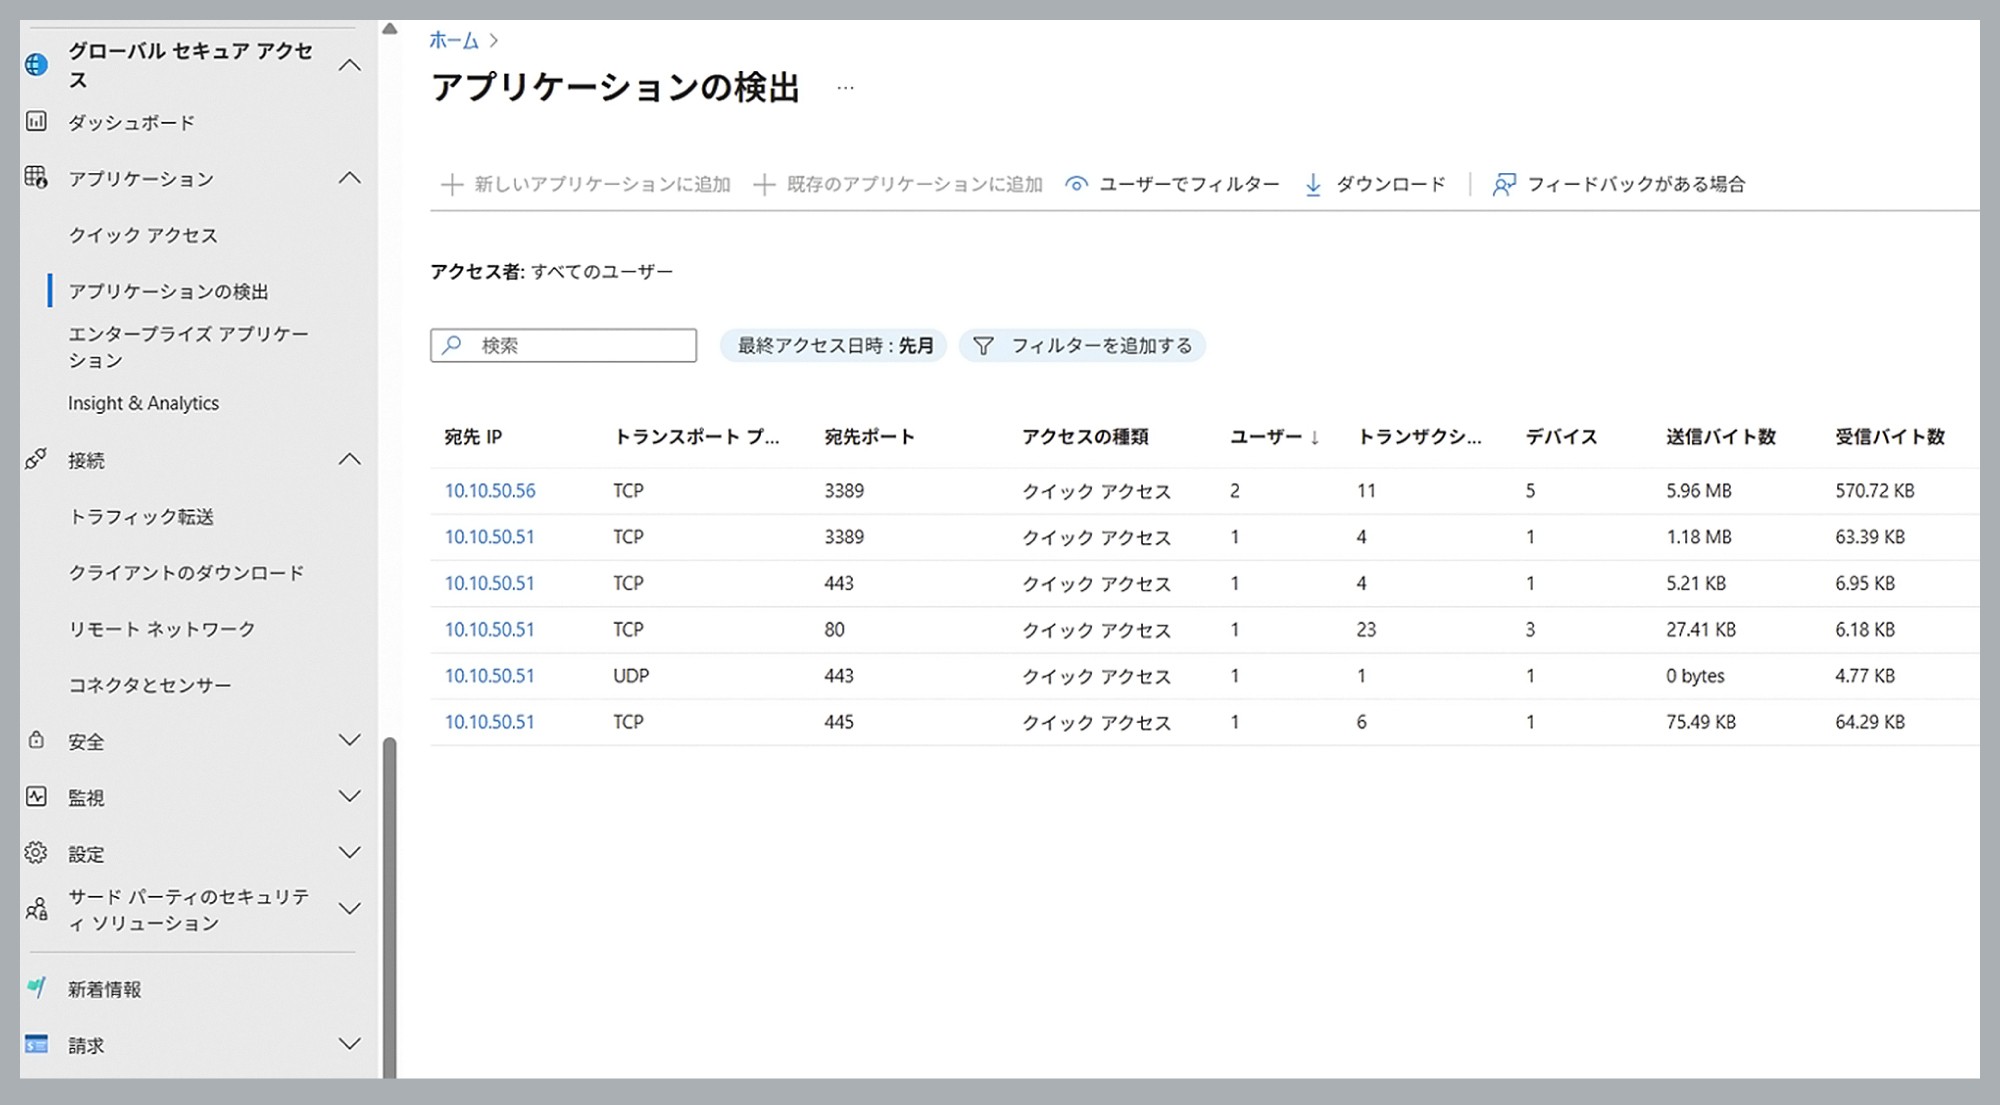Click the 接続 connection icon
Screen dimensions: 2000x1105
pos(36,460)
